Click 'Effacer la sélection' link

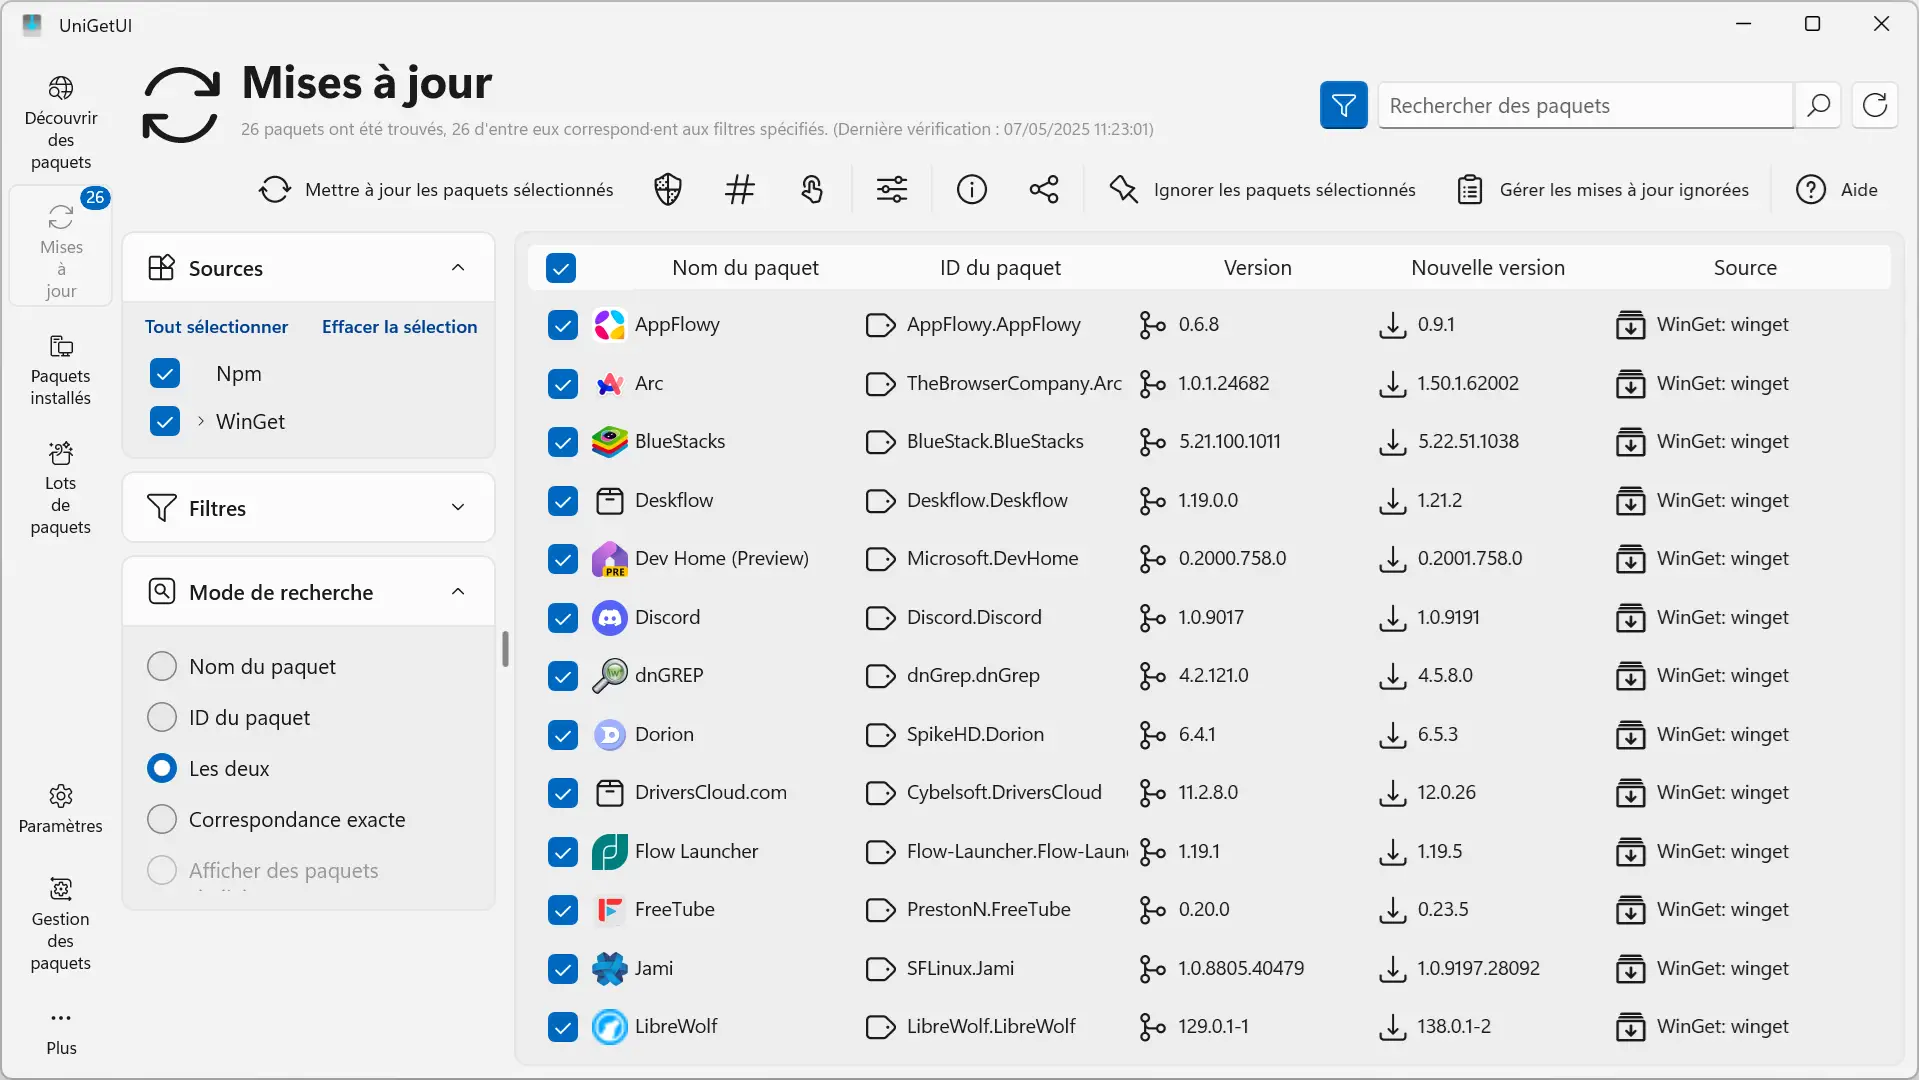pyautogui.click(x=399, y=327)
